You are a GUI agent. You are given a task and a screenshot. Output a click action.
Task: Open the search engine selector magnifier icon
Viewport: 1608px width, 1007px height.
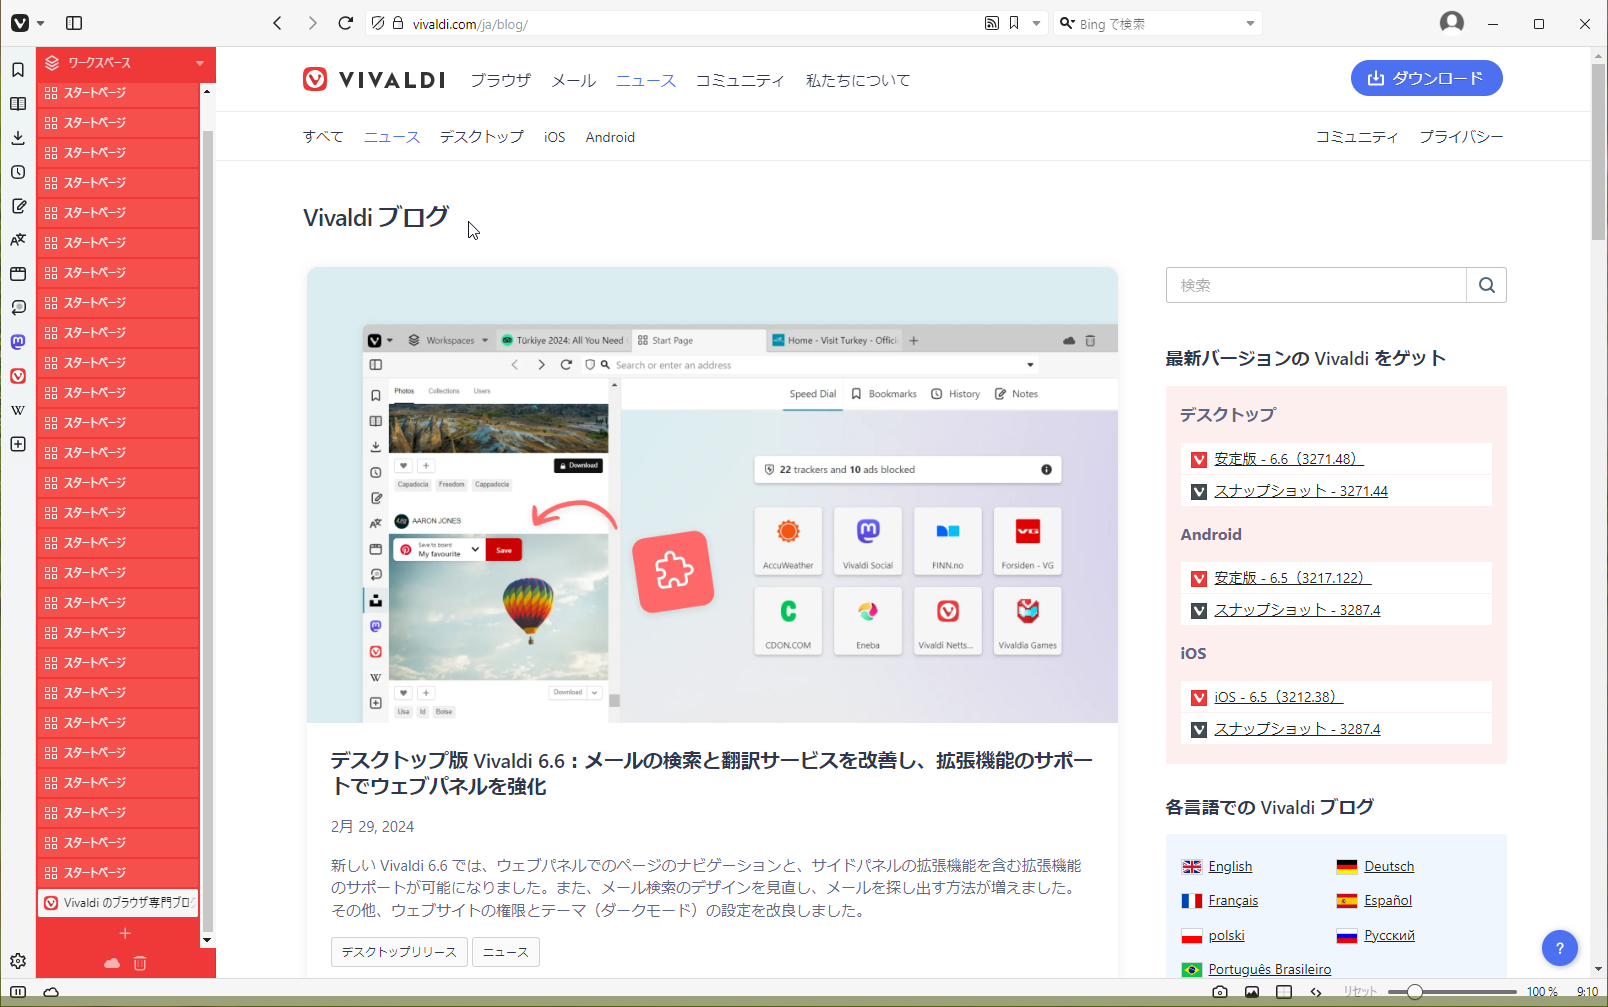[1067, 23]
